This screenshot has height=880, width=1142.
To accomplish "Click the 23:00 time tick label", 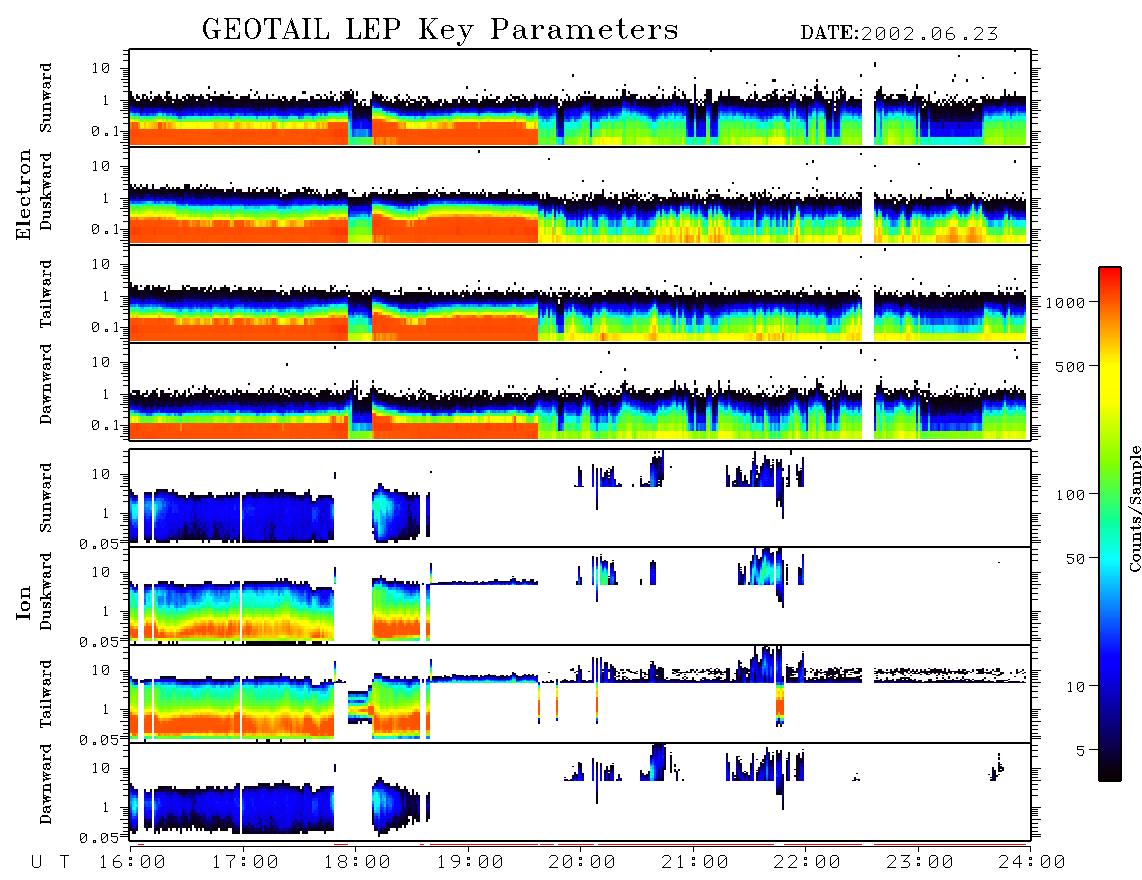I will (919, 863).
